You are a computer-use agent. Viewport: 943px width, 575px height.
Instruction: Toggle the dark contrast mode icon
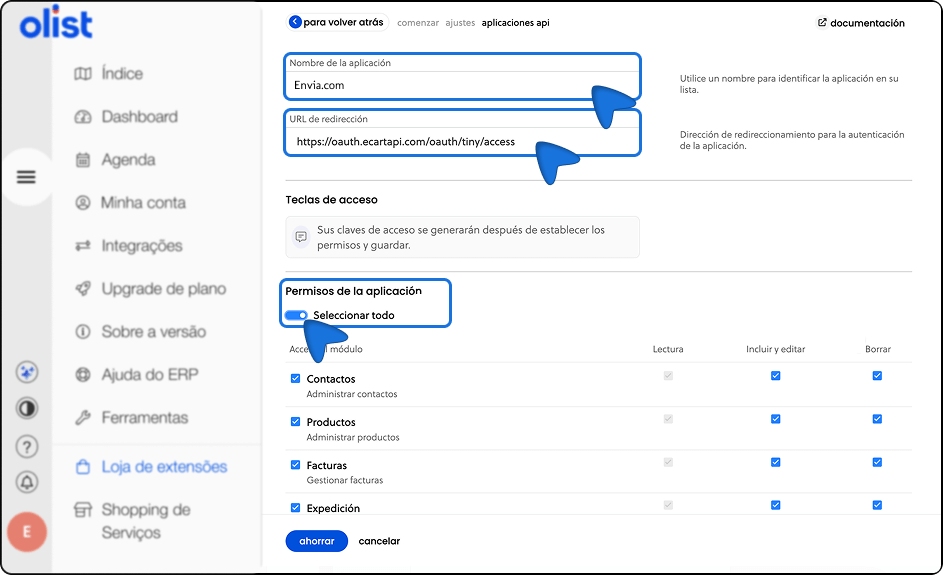click(27, 408)
